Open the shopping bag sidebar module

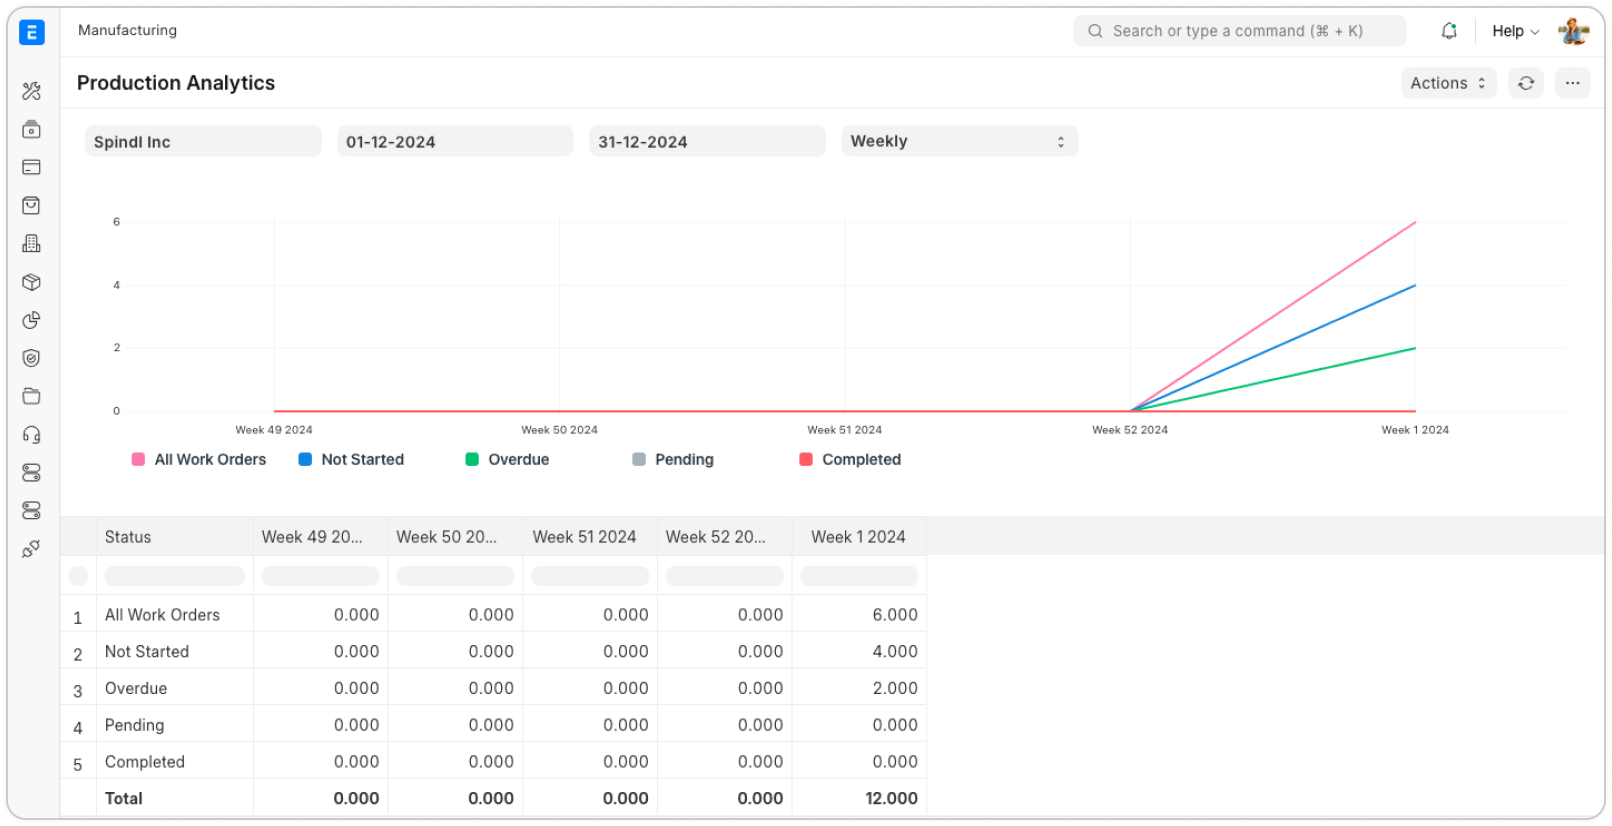(x=32, y=205)
